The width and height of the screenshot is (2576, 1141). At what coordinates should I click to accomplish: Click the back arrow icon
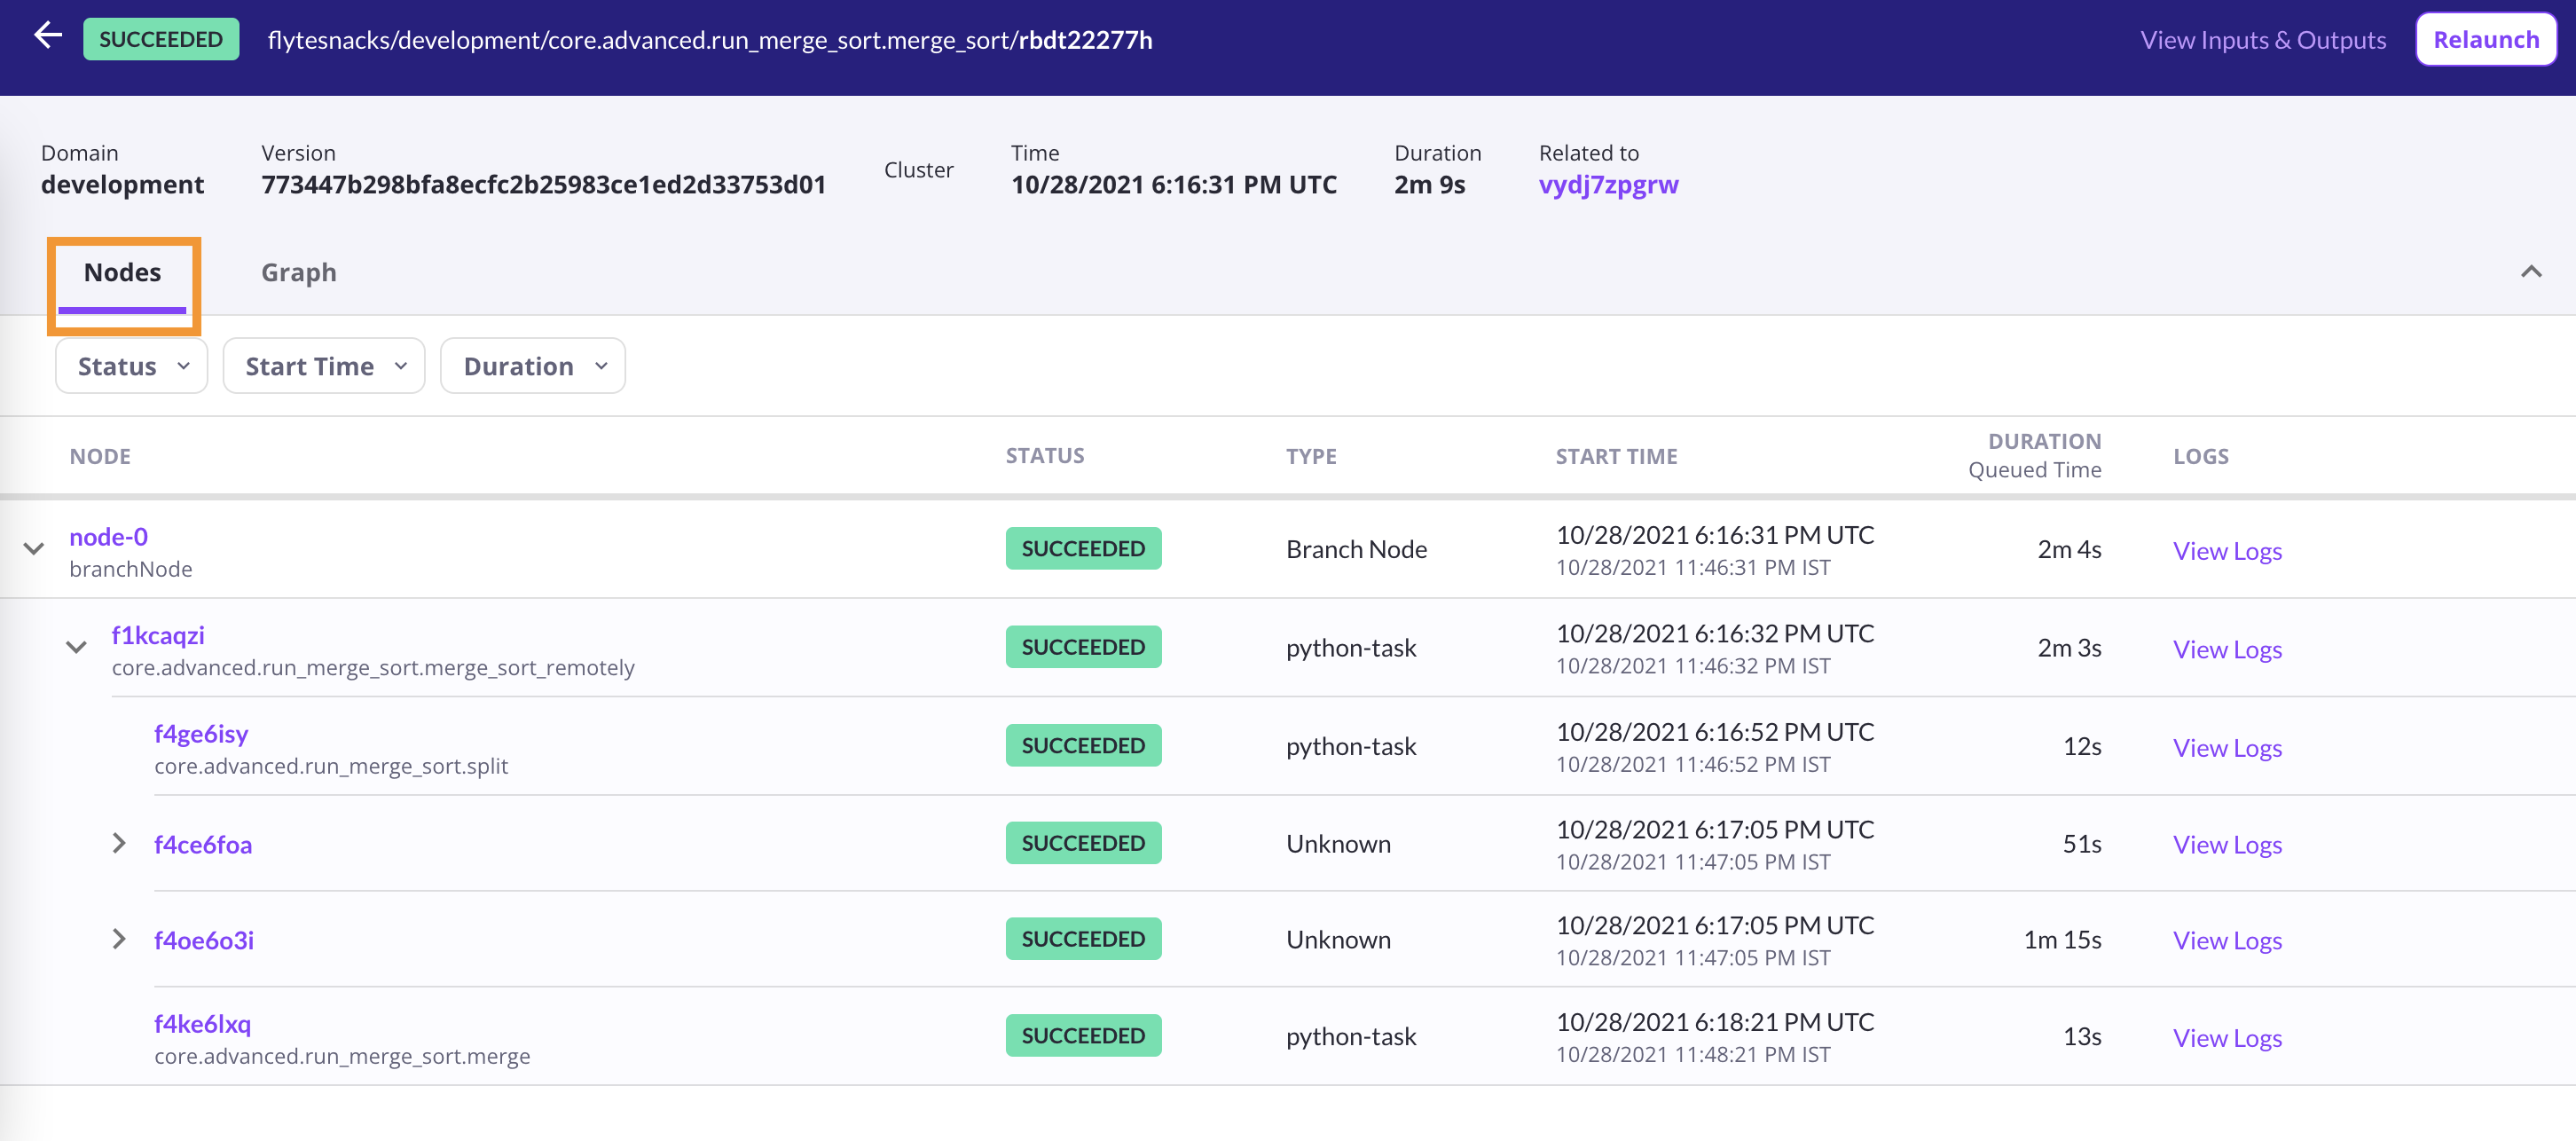pos(48,37)
